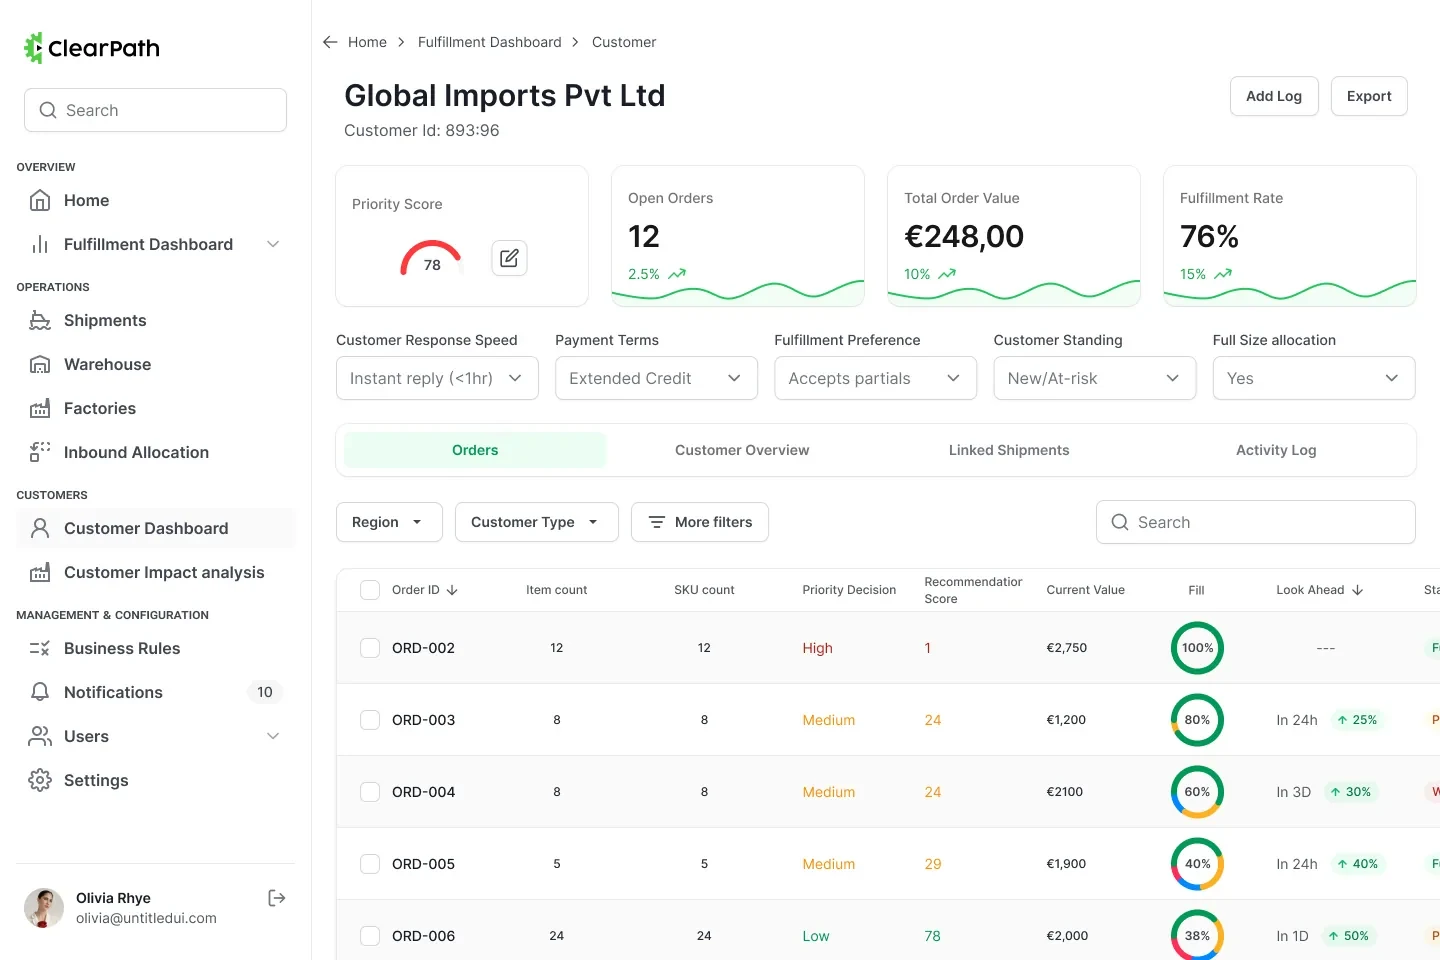
Task: Open the Customer Response Speed dropdown
Action: pos(437,378)
